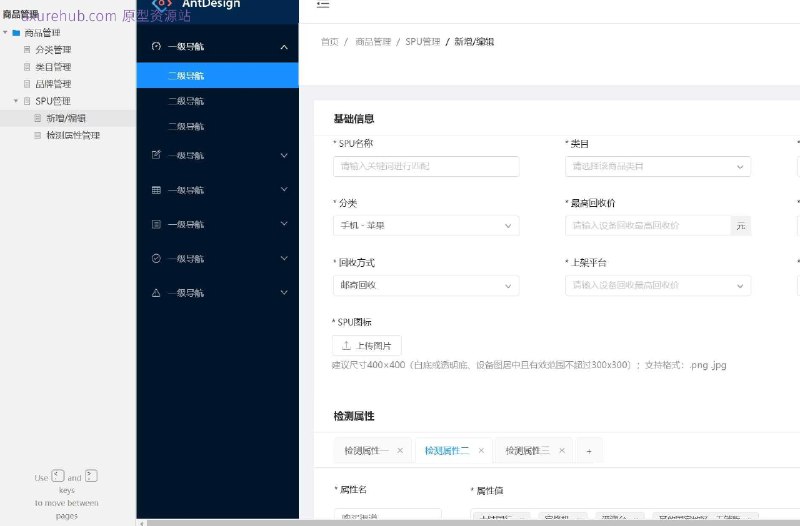Open 检测属性管理 in the page tree
Image resolution: width=800 pixels, height=526 pixels.
(x=73, y=135)
